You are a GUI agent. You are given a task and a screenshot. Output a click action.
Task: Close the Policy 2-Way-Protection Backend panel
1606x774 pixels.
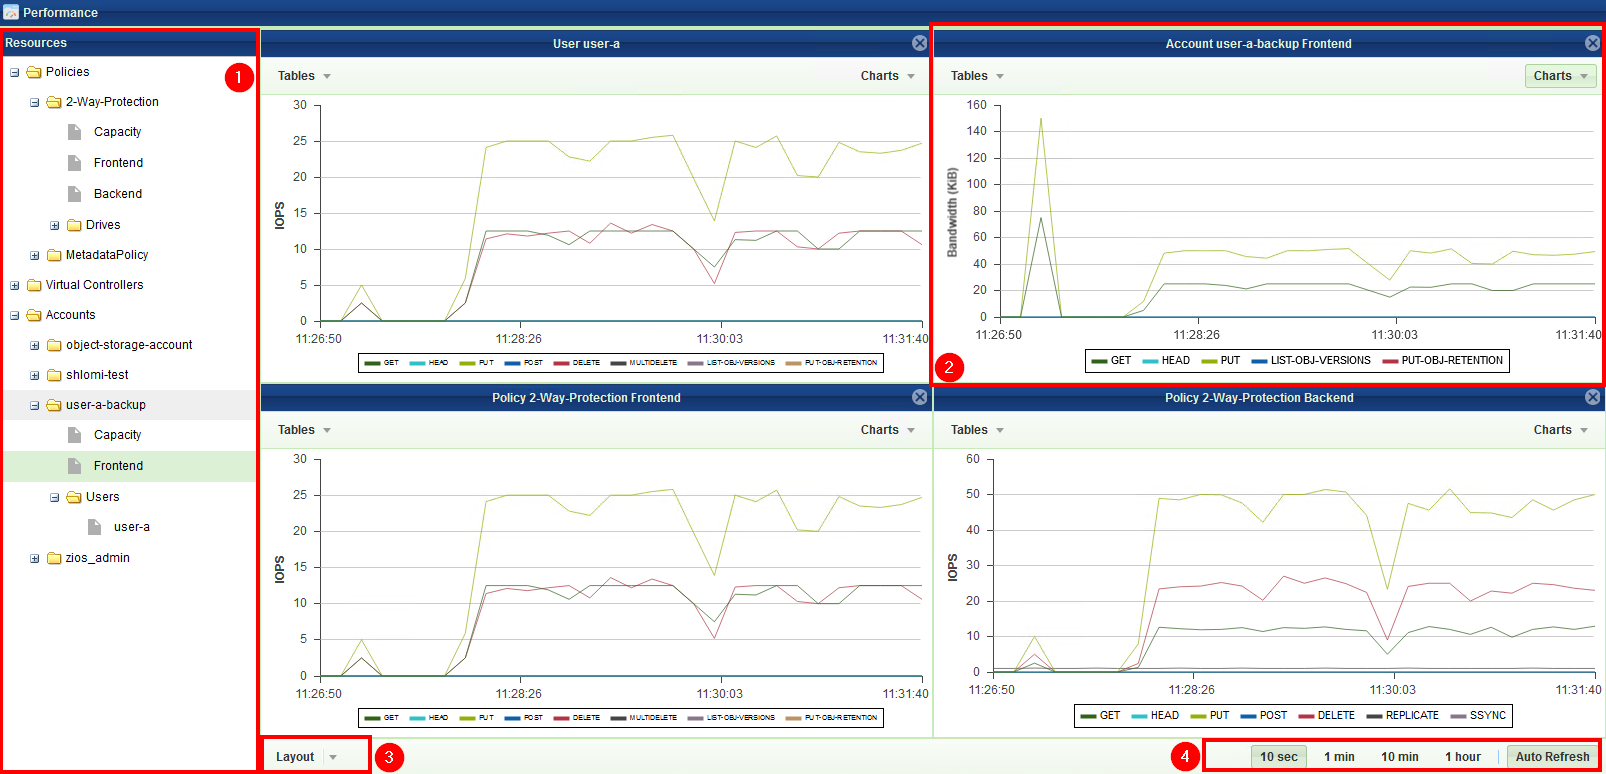1592,397
